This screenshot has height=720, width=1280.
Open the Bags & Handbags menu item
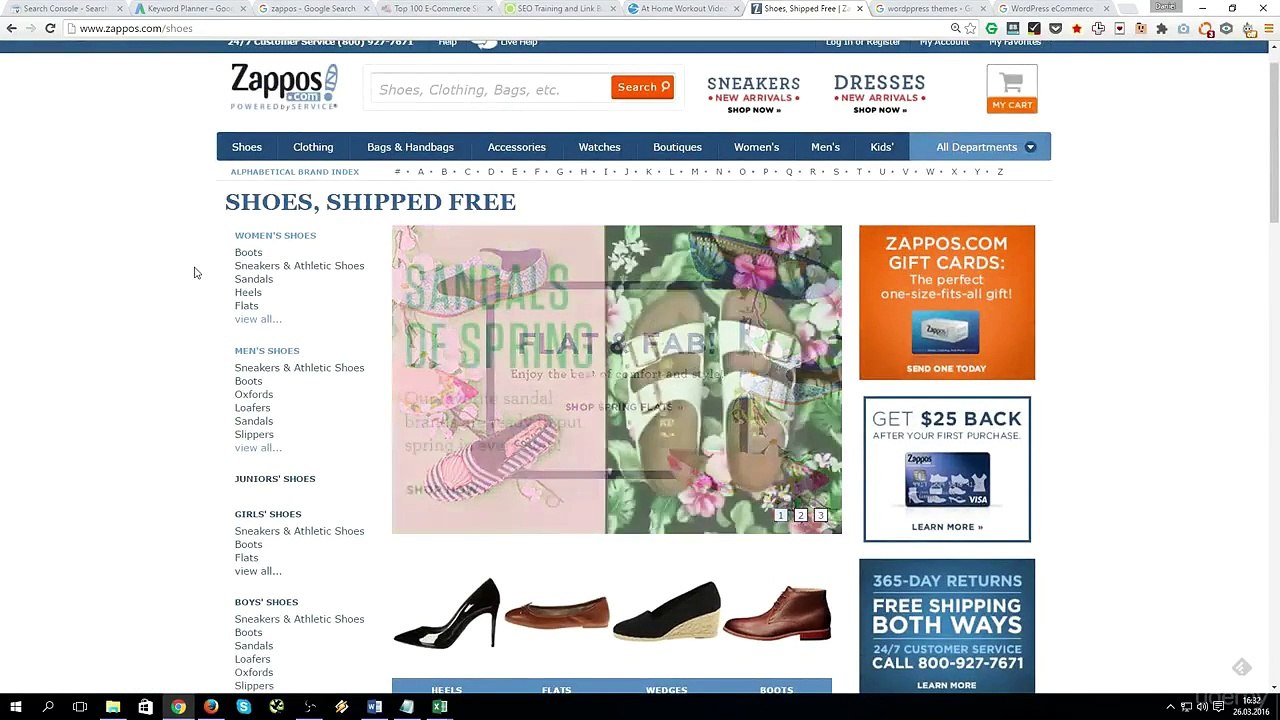[x=410, y=147]
